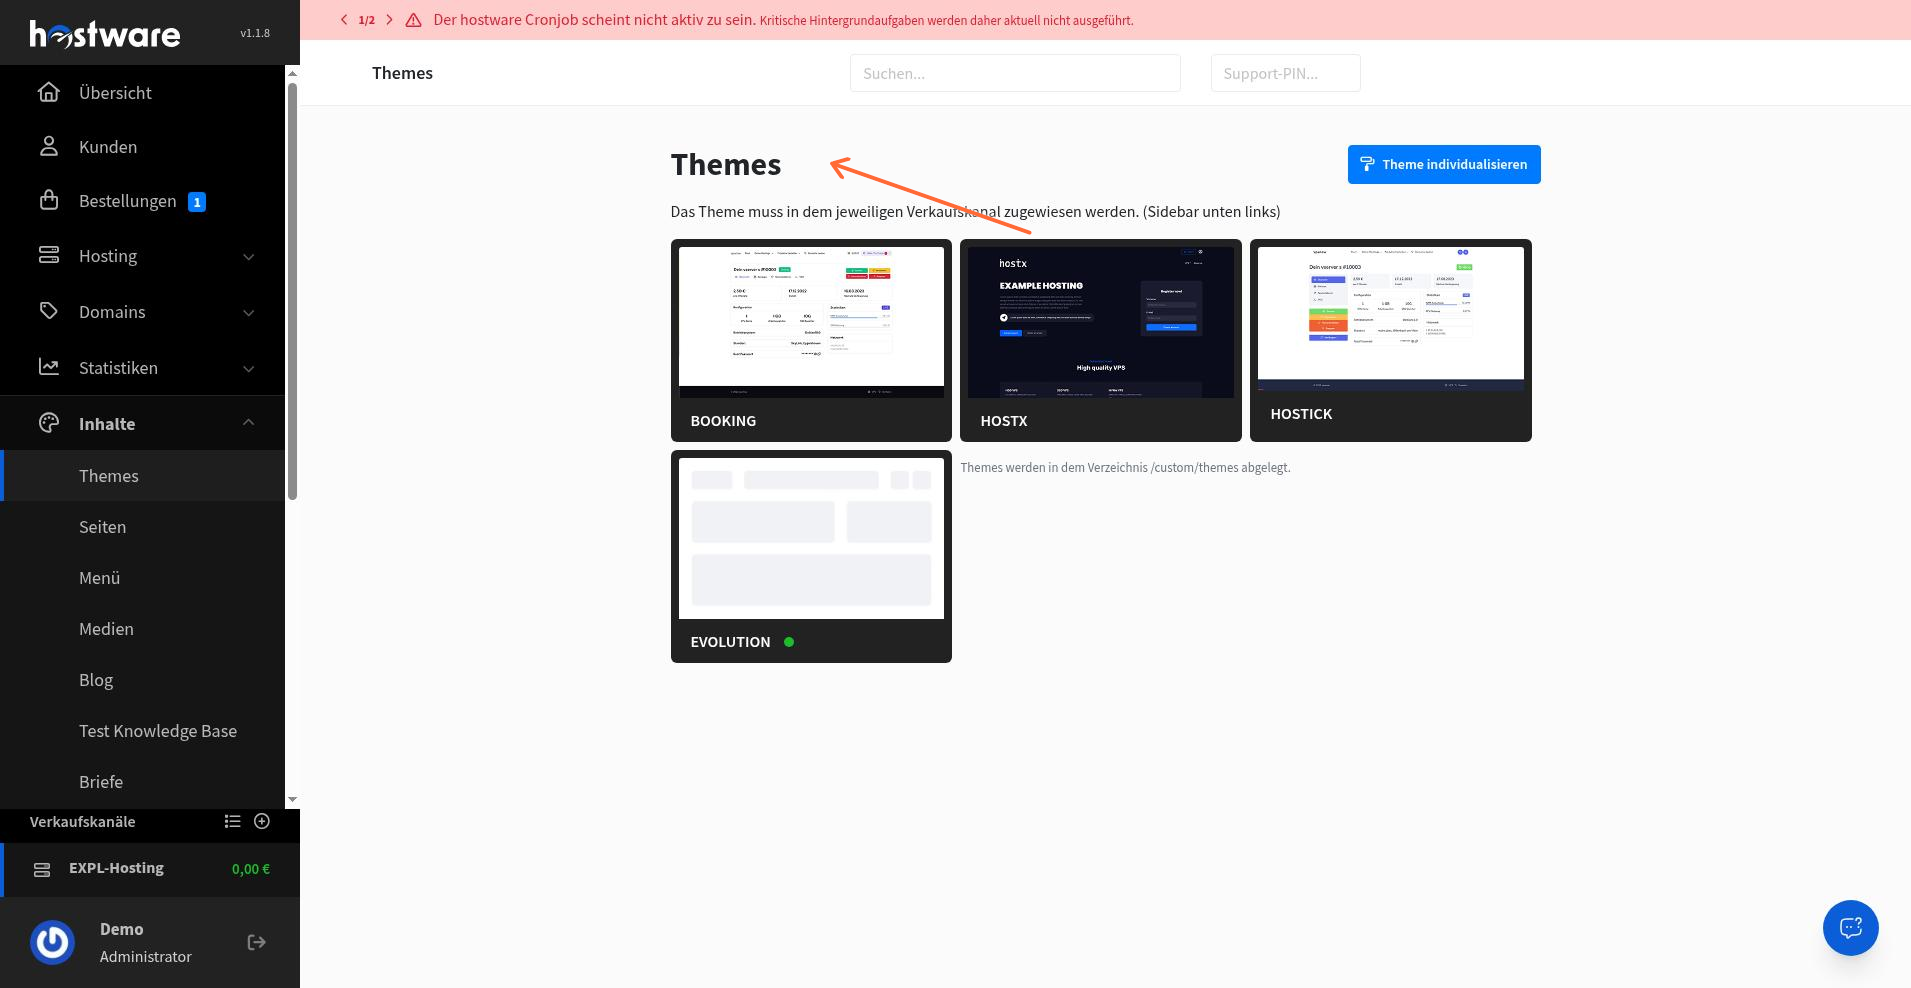This screenshot has height=988, width=1911.
Task: Click the BOOKING theme label
Action: 723,421
